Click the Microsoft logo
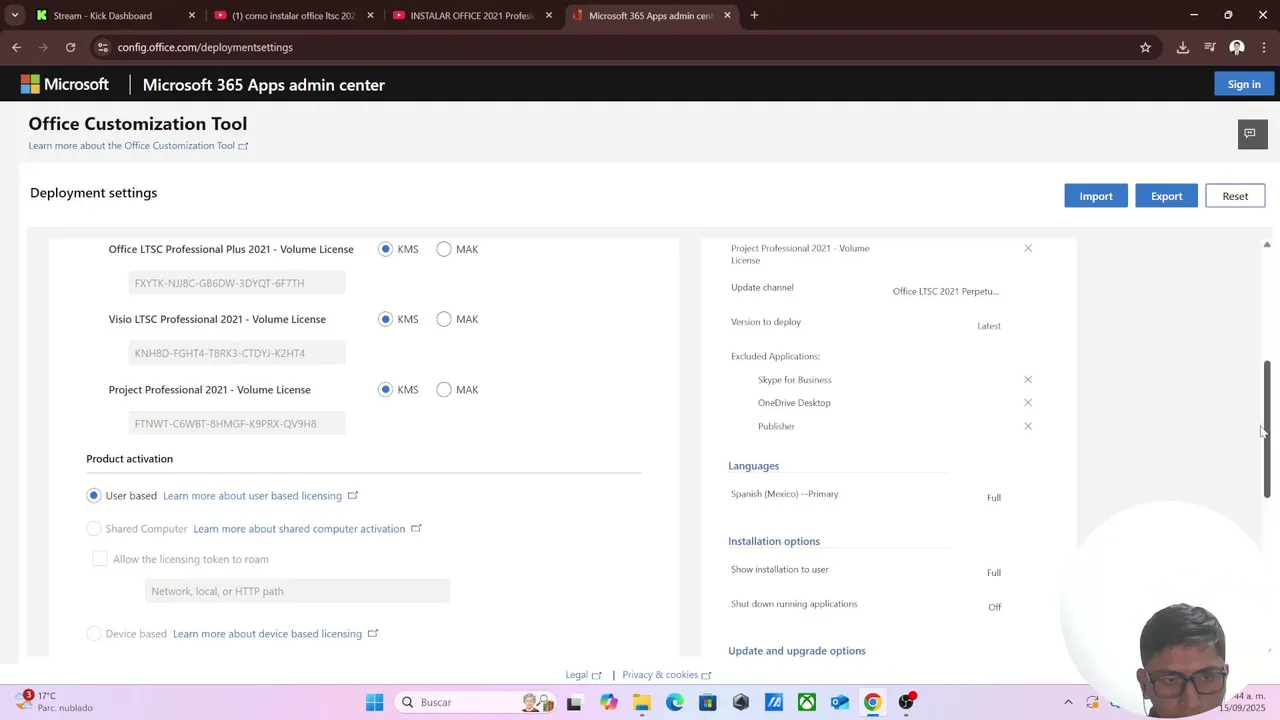The width and height of the screenshot is (1280, 720). [65, 85]
